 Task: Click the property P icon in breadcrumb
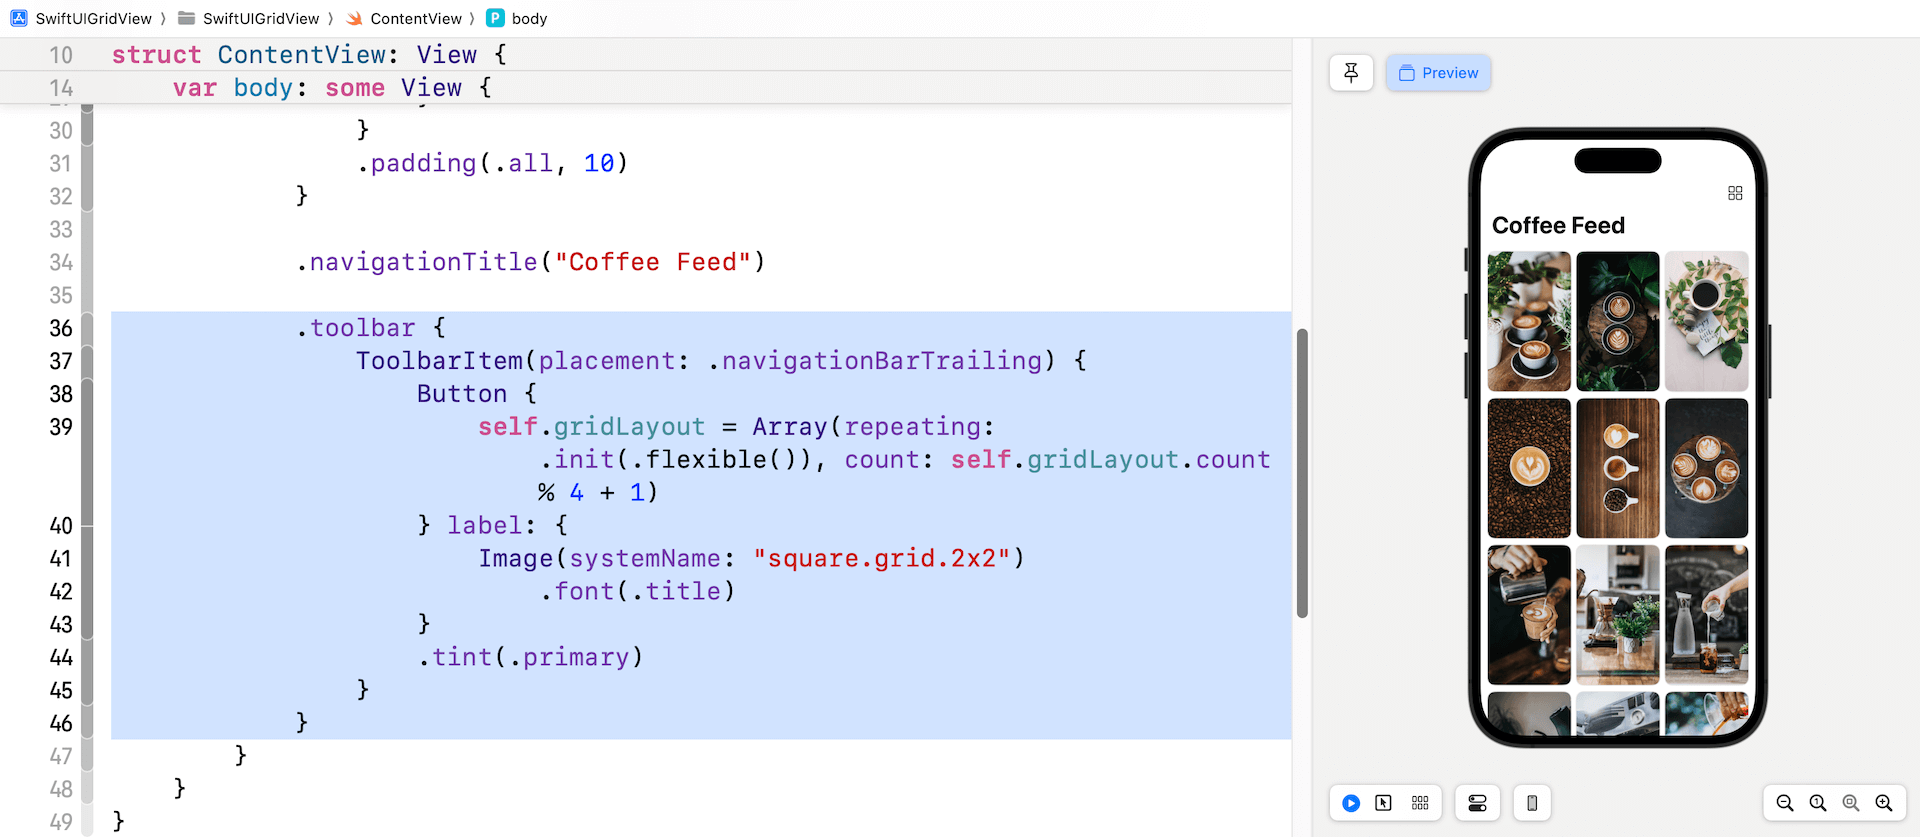(x=495, y=18)
